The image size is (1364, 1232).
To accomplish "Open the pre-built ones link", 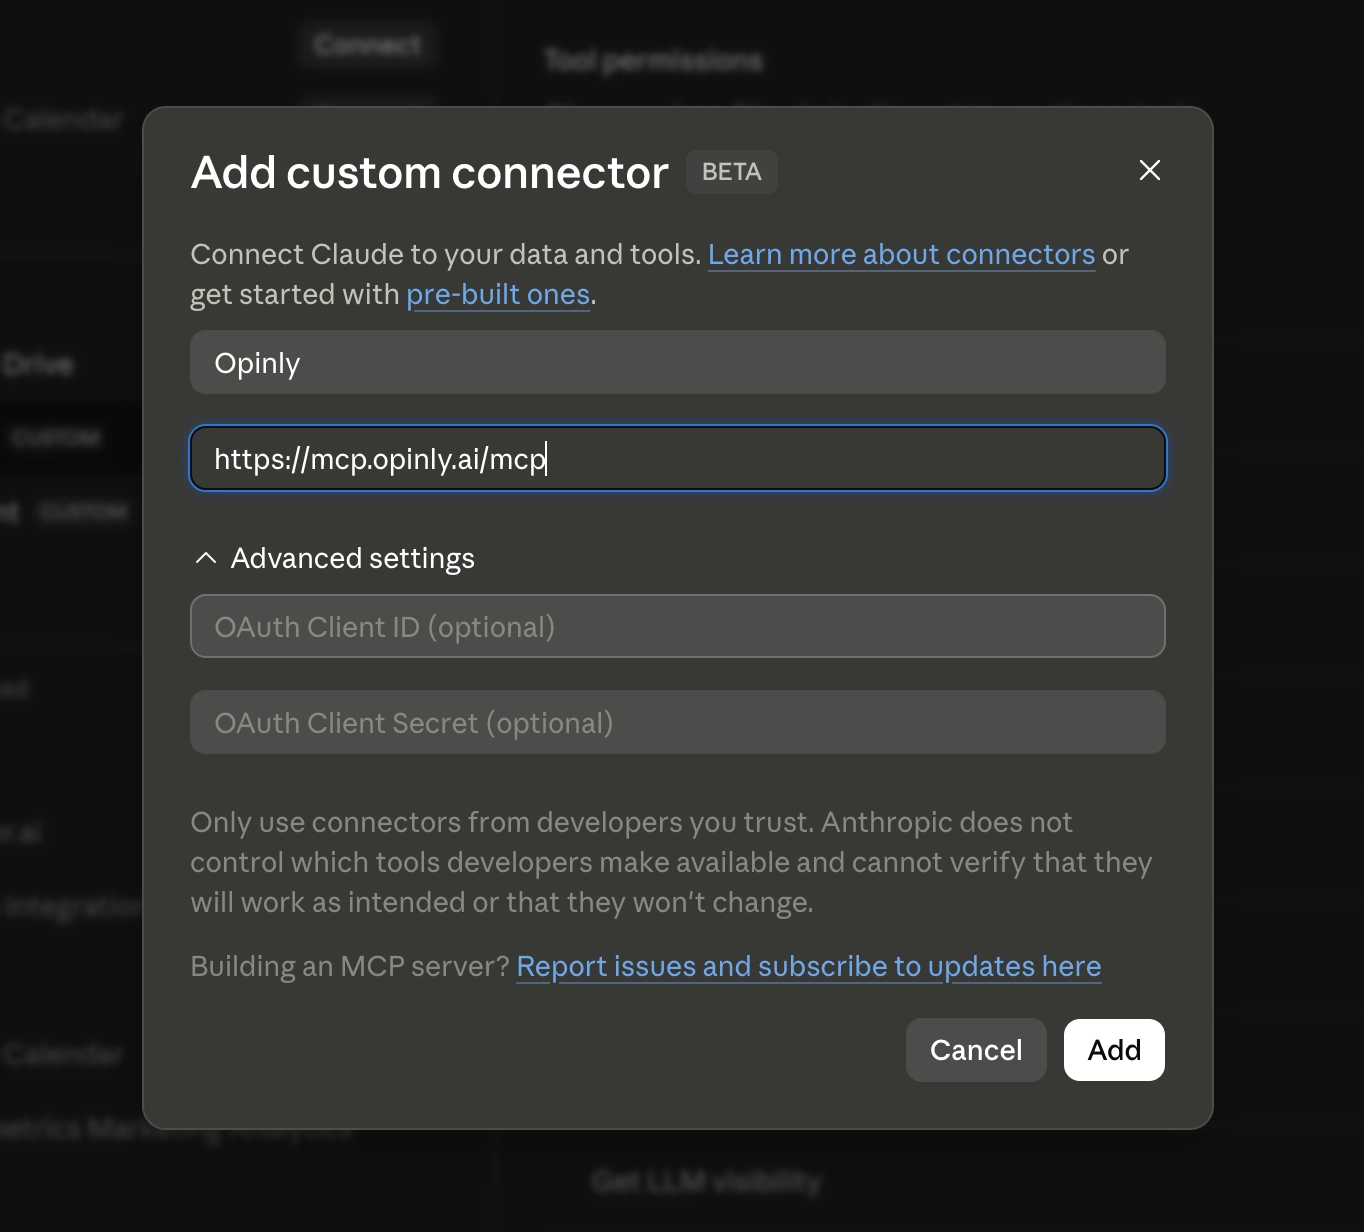I will 498,295.
